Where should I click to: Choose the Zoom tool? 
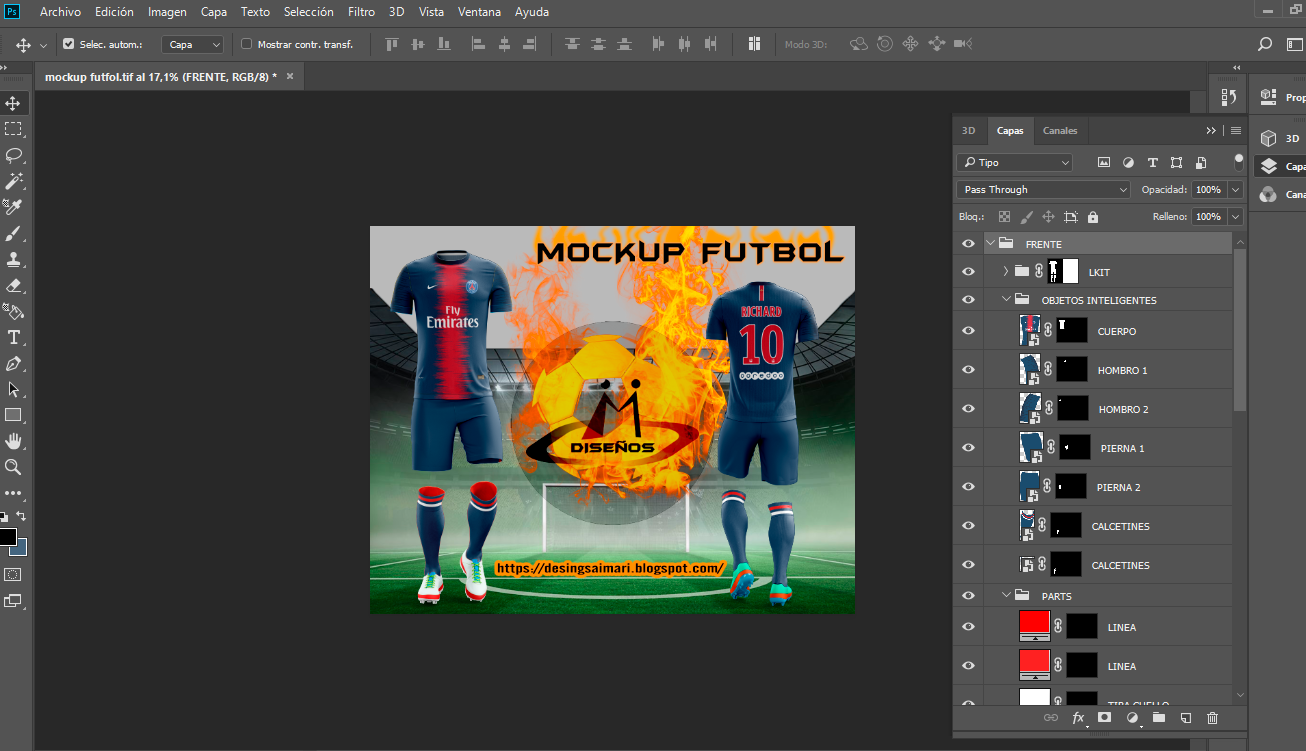13,467
